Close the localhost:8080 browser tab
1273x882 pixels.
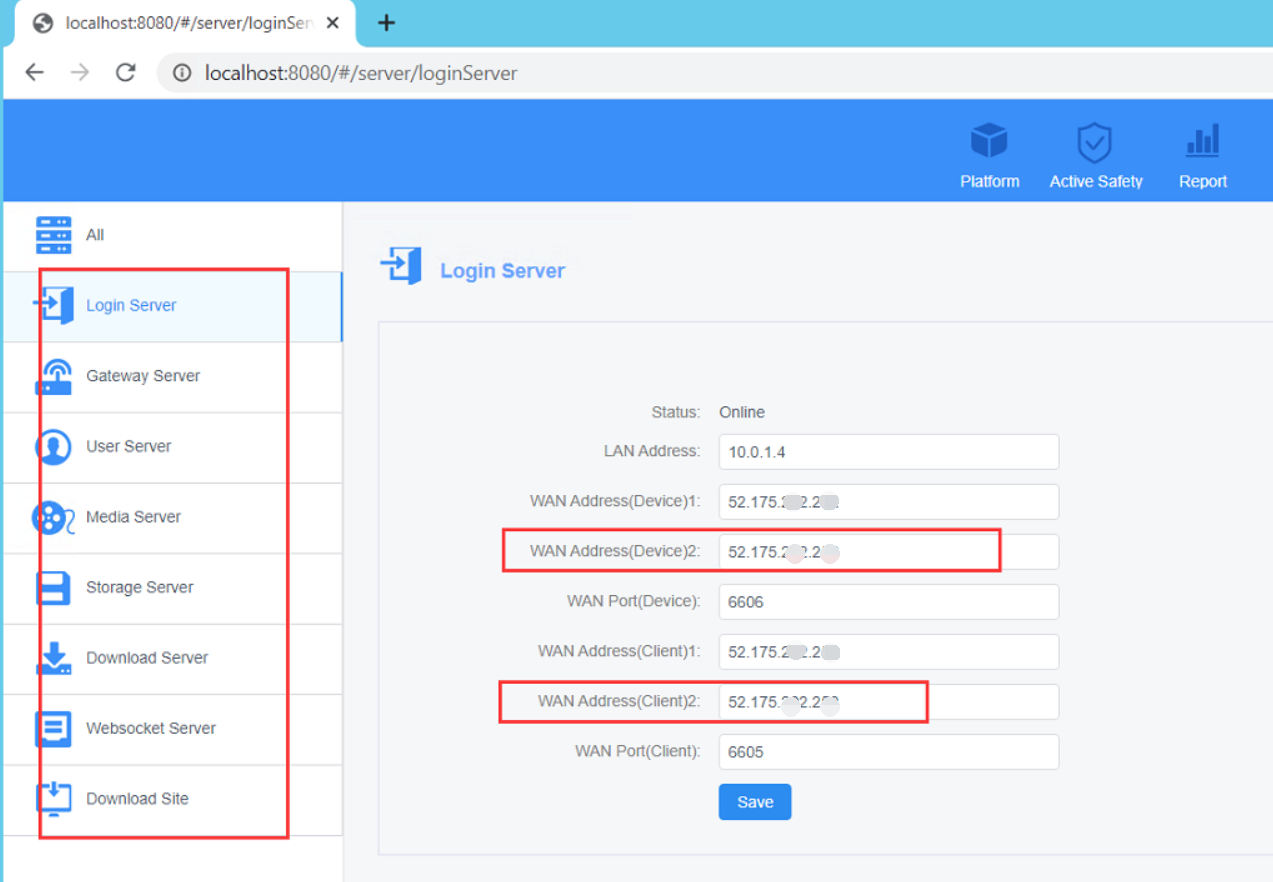[333, 23]
